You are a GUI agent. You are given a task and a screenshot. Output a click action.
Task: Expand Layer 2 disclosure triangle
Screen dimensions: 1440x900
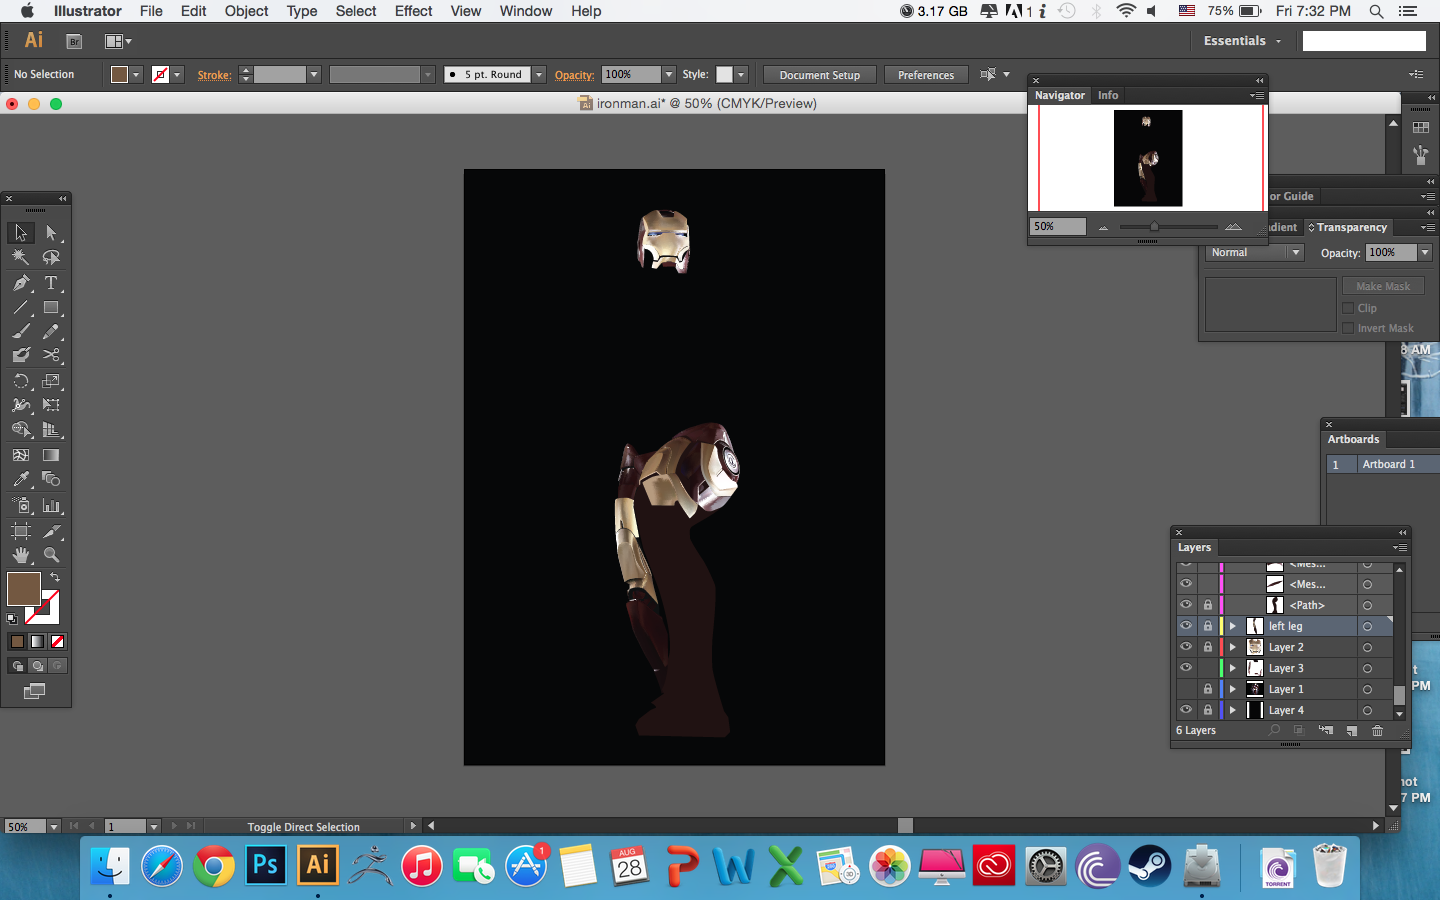point(1233,647)
